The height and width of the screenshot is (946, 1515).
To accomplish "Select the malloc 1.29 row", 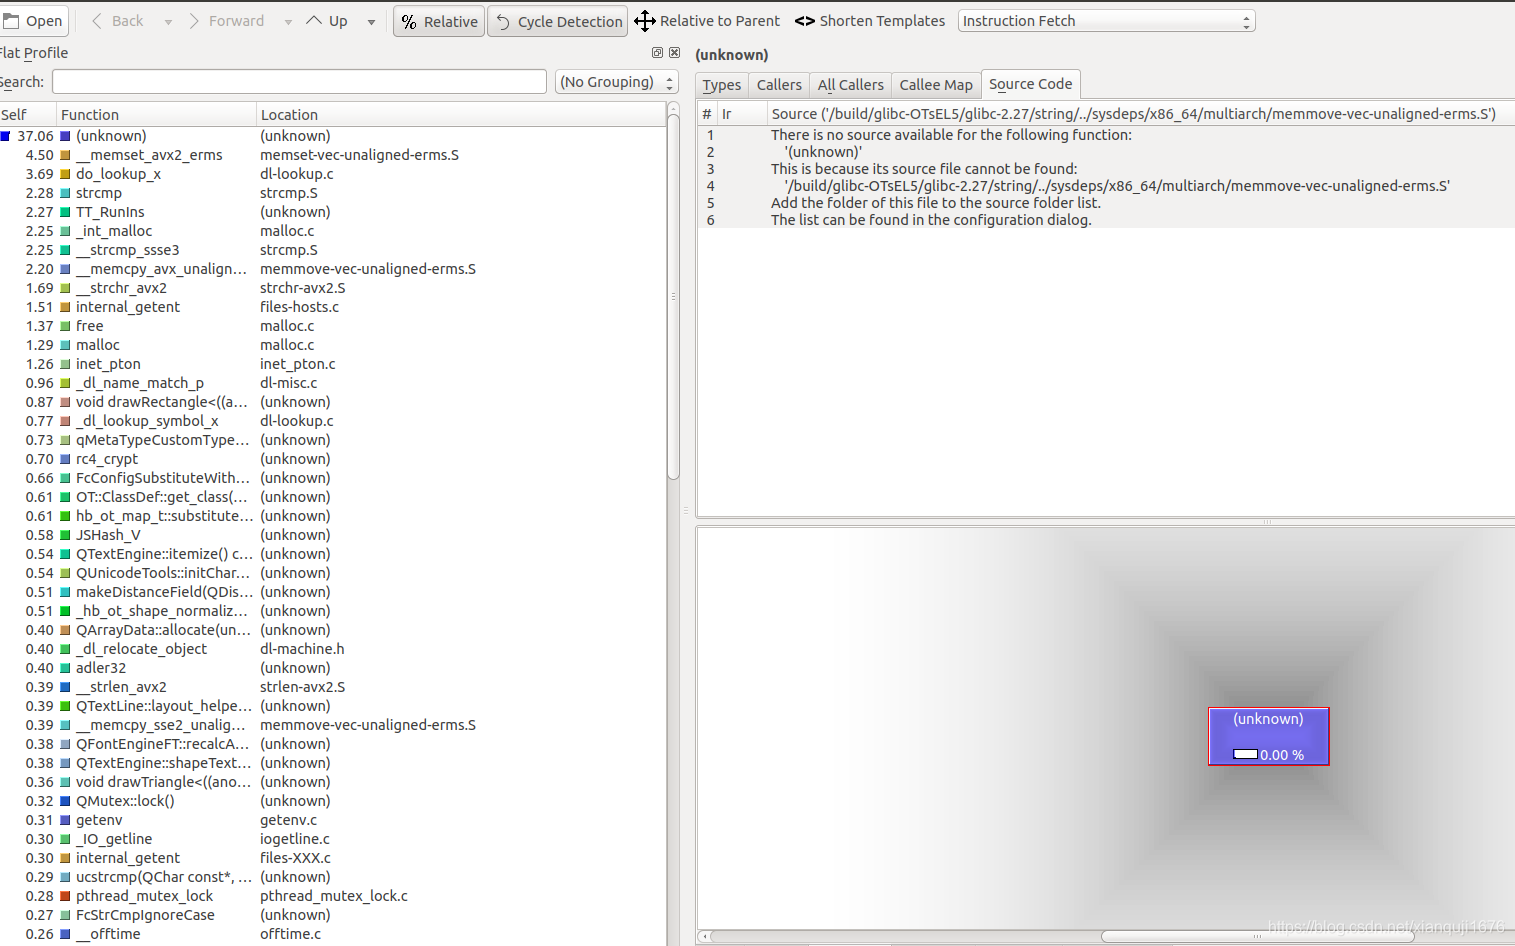I will pyautogui.click(x=332, y=345).
